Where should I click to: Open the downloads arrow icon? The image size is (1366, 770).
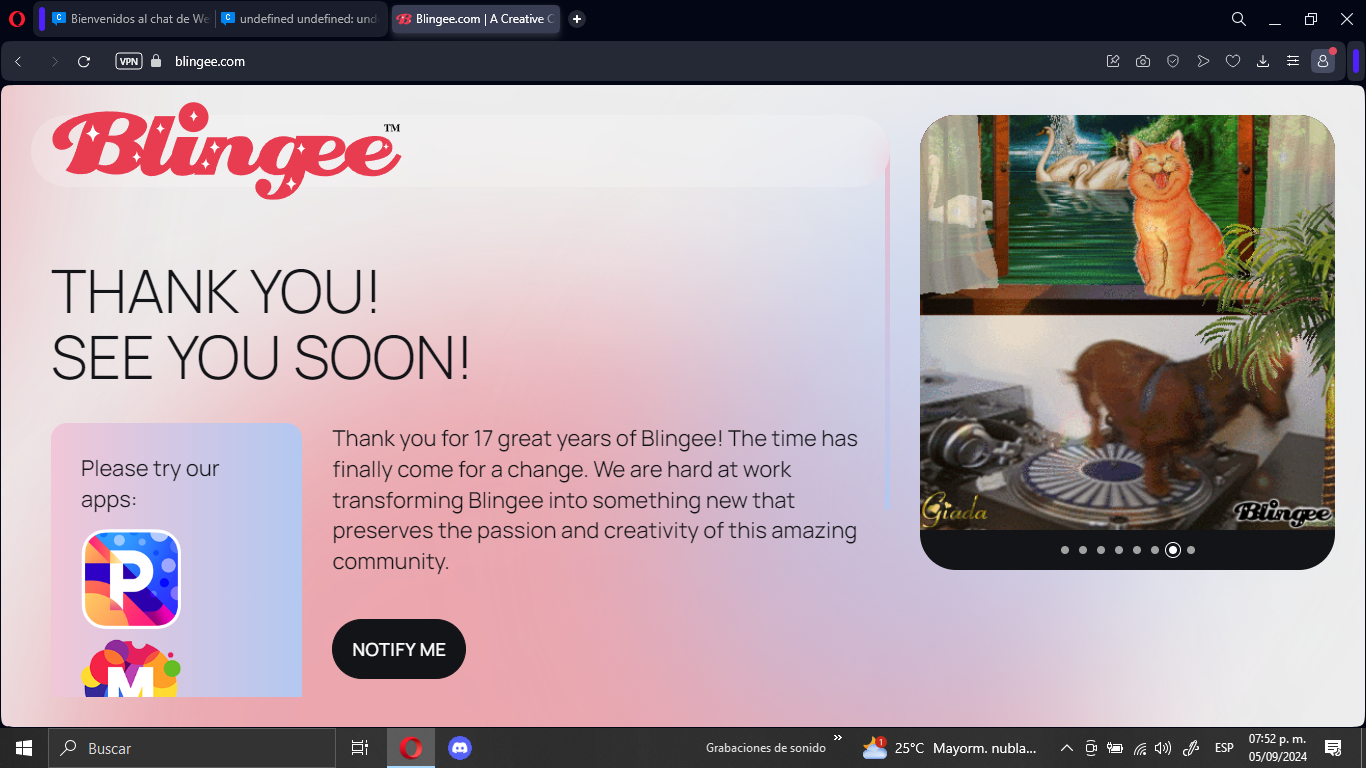tap(1263, 61)
